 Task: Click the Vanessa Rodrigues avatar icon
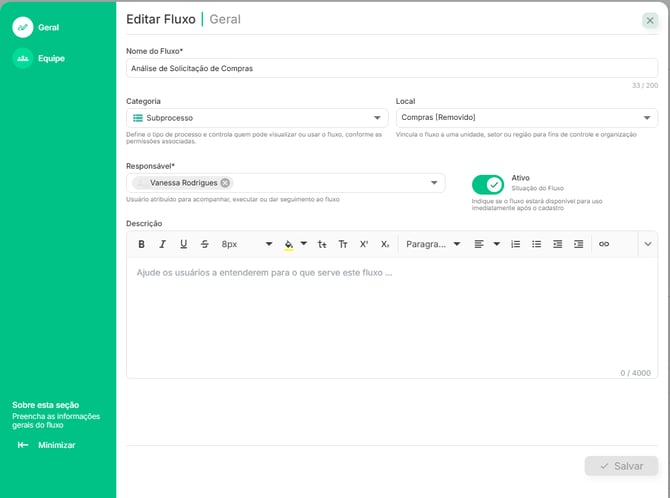140,183
